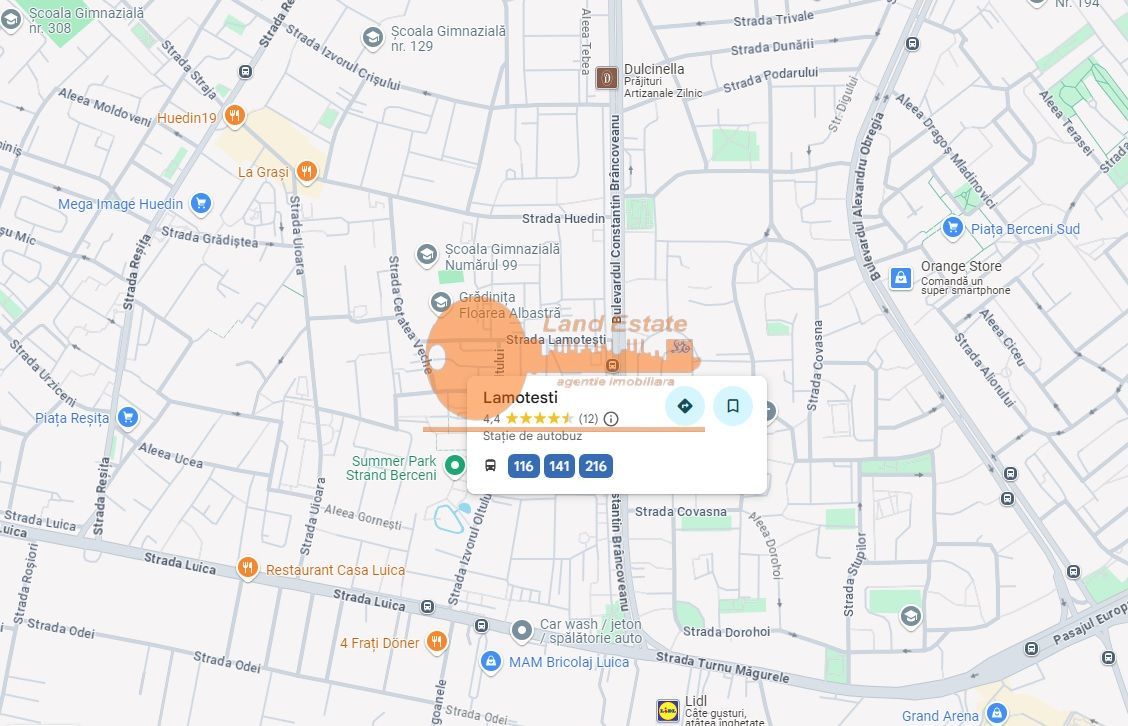Click the 4 Frați Döner restaurant pin
The width and height of the screenshot is (1128, 726).
(436, 641)
